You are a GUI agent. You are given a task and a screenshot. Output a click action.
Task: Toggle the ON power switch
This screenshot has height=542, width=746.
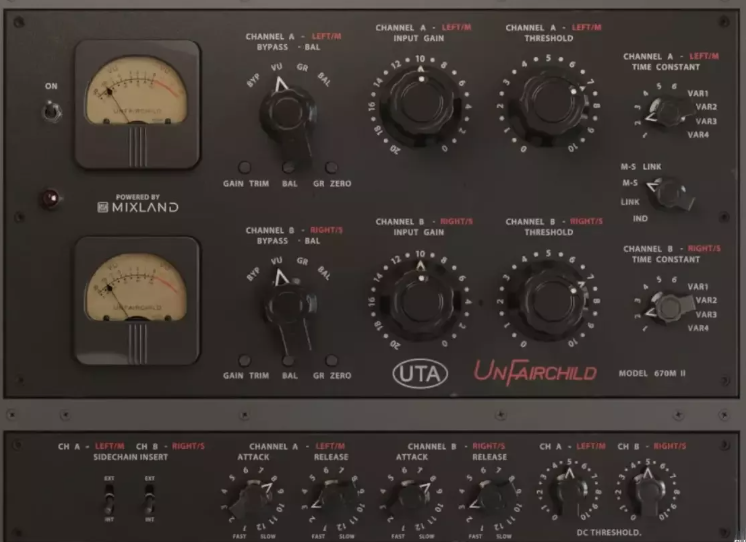[51, 111]
